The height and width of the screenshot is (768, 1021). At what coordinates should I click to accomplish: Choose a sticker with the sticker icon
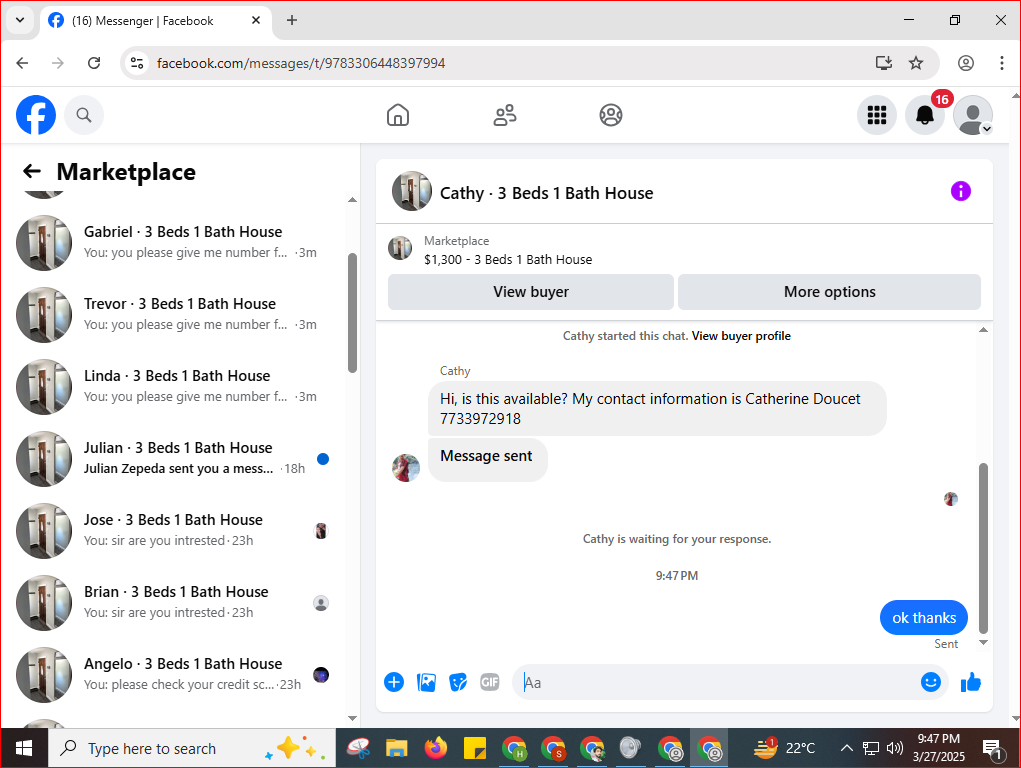(458, 682)
